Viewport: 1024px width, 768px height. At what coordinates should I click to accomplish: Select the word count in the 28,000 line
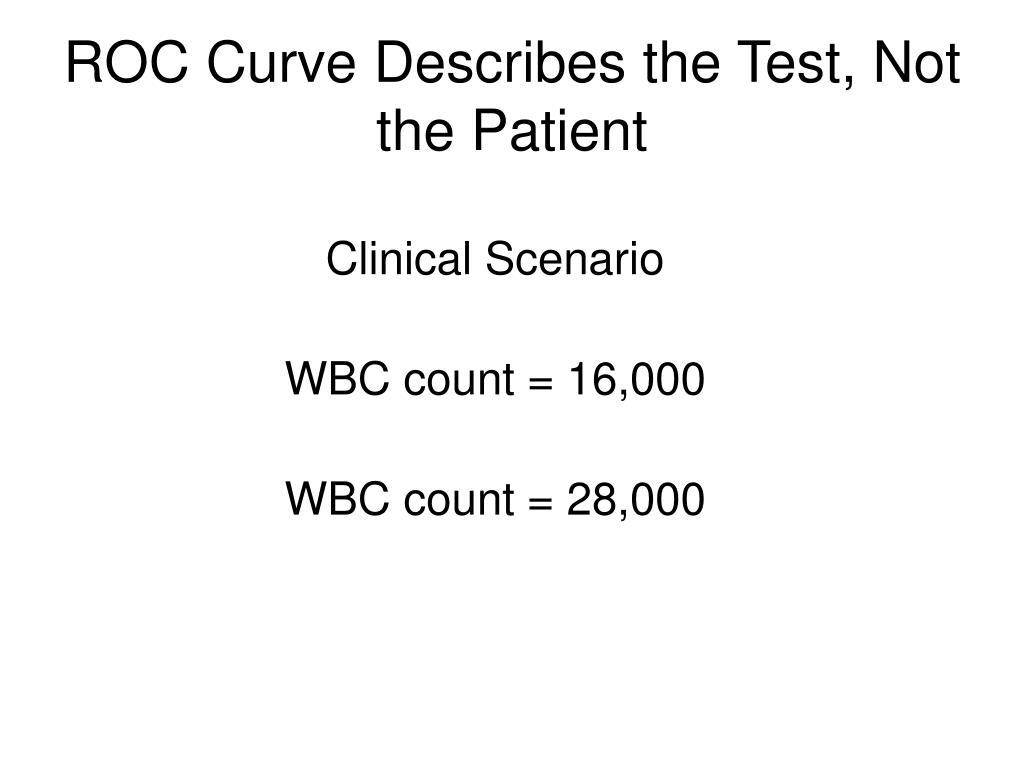pyautogui.click(x=459, y=501)
